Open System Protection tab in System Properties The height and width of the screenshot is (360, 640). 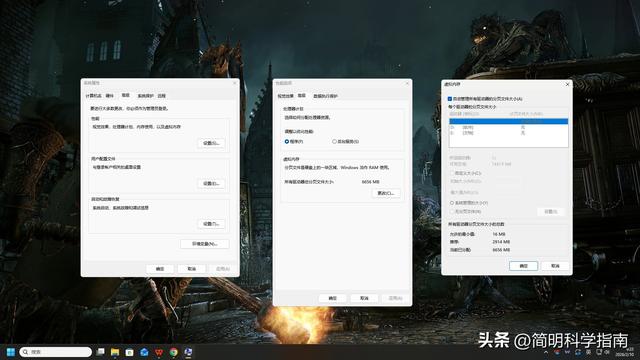(145, 96)
